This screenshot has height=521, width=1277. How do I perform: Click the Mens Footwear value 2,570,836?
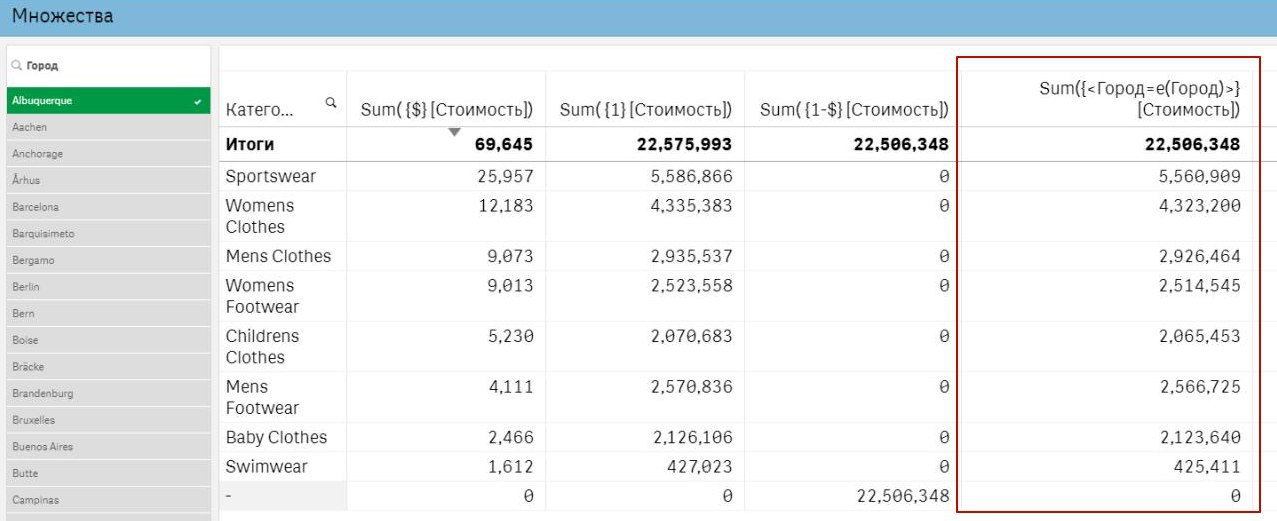691,387
